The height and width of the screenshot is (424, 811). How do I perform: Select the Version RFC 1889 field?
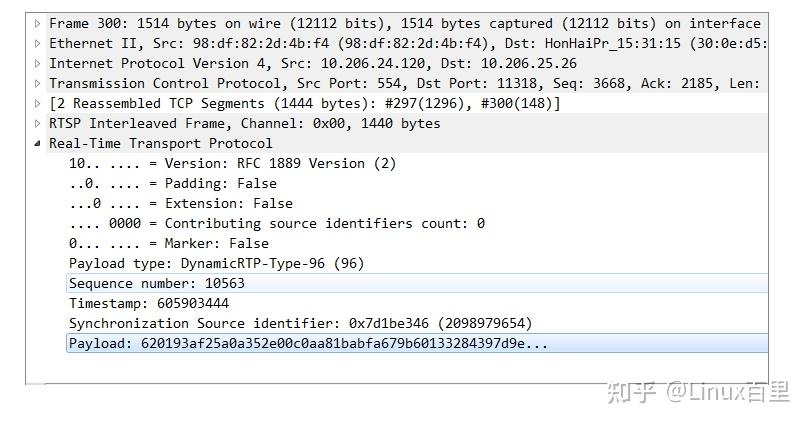232,163
